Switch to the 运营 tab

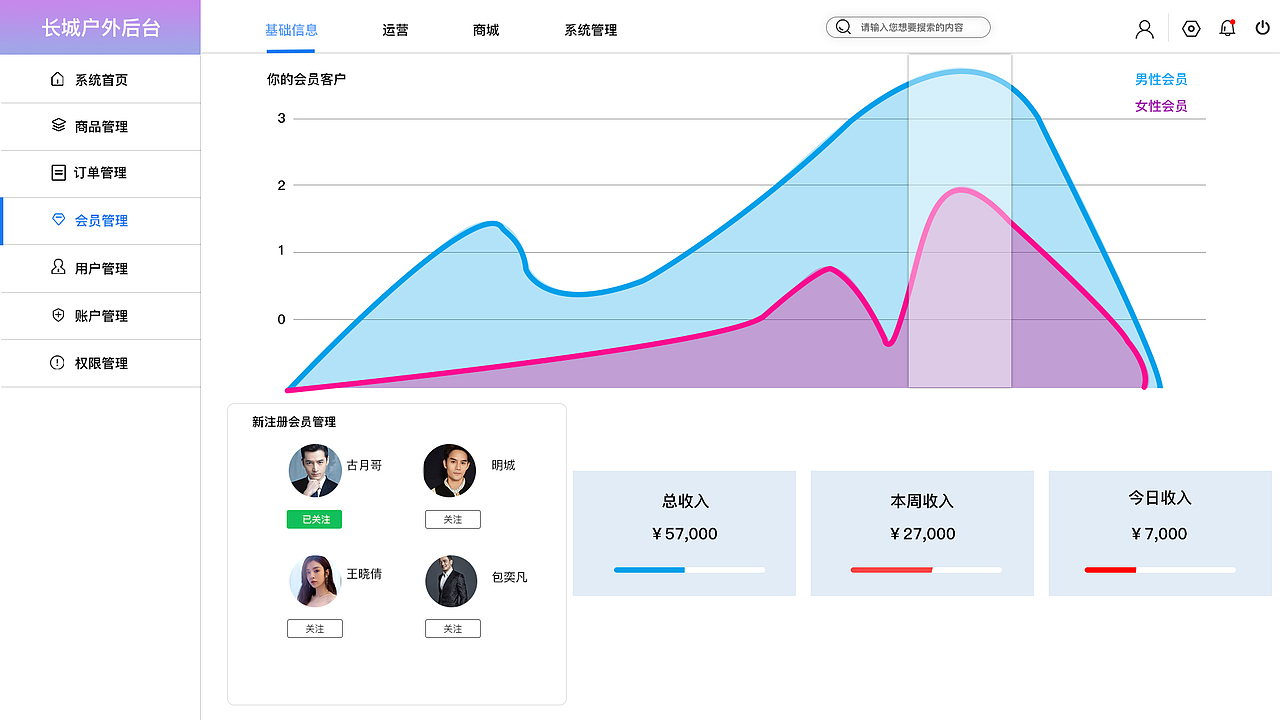395,30
